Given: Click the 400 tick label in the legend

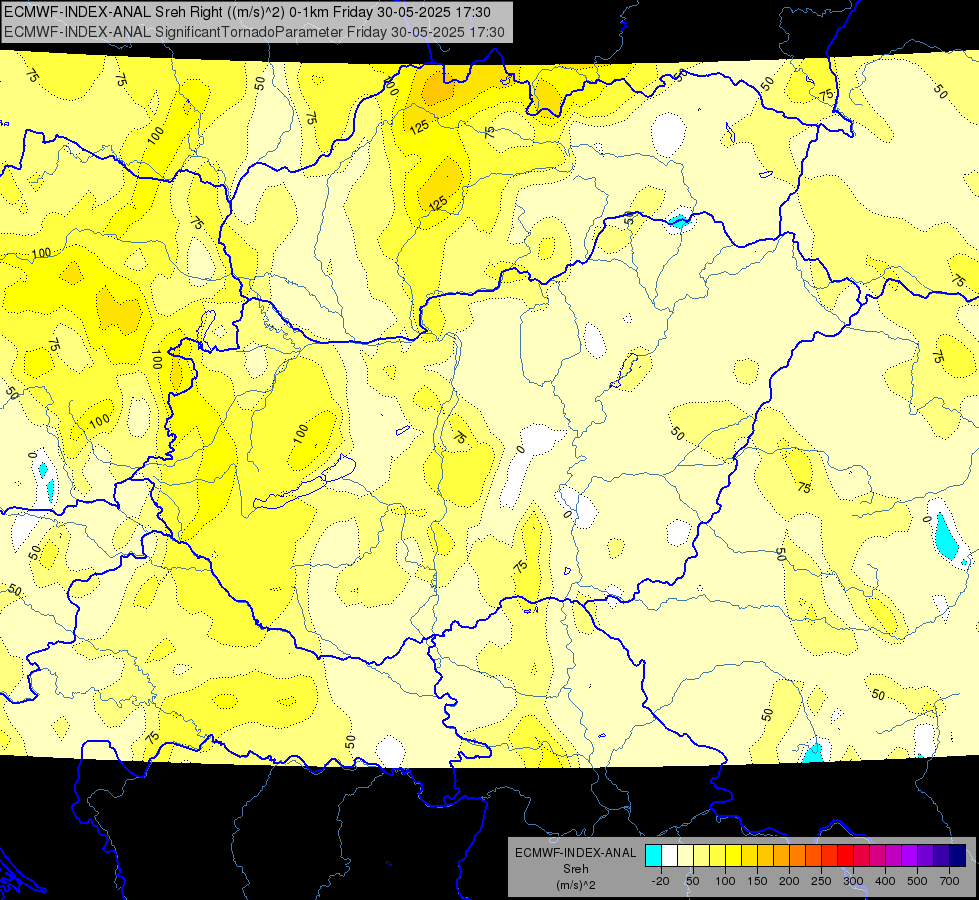Looking at the screenshot, I should (x=885, y=881).
